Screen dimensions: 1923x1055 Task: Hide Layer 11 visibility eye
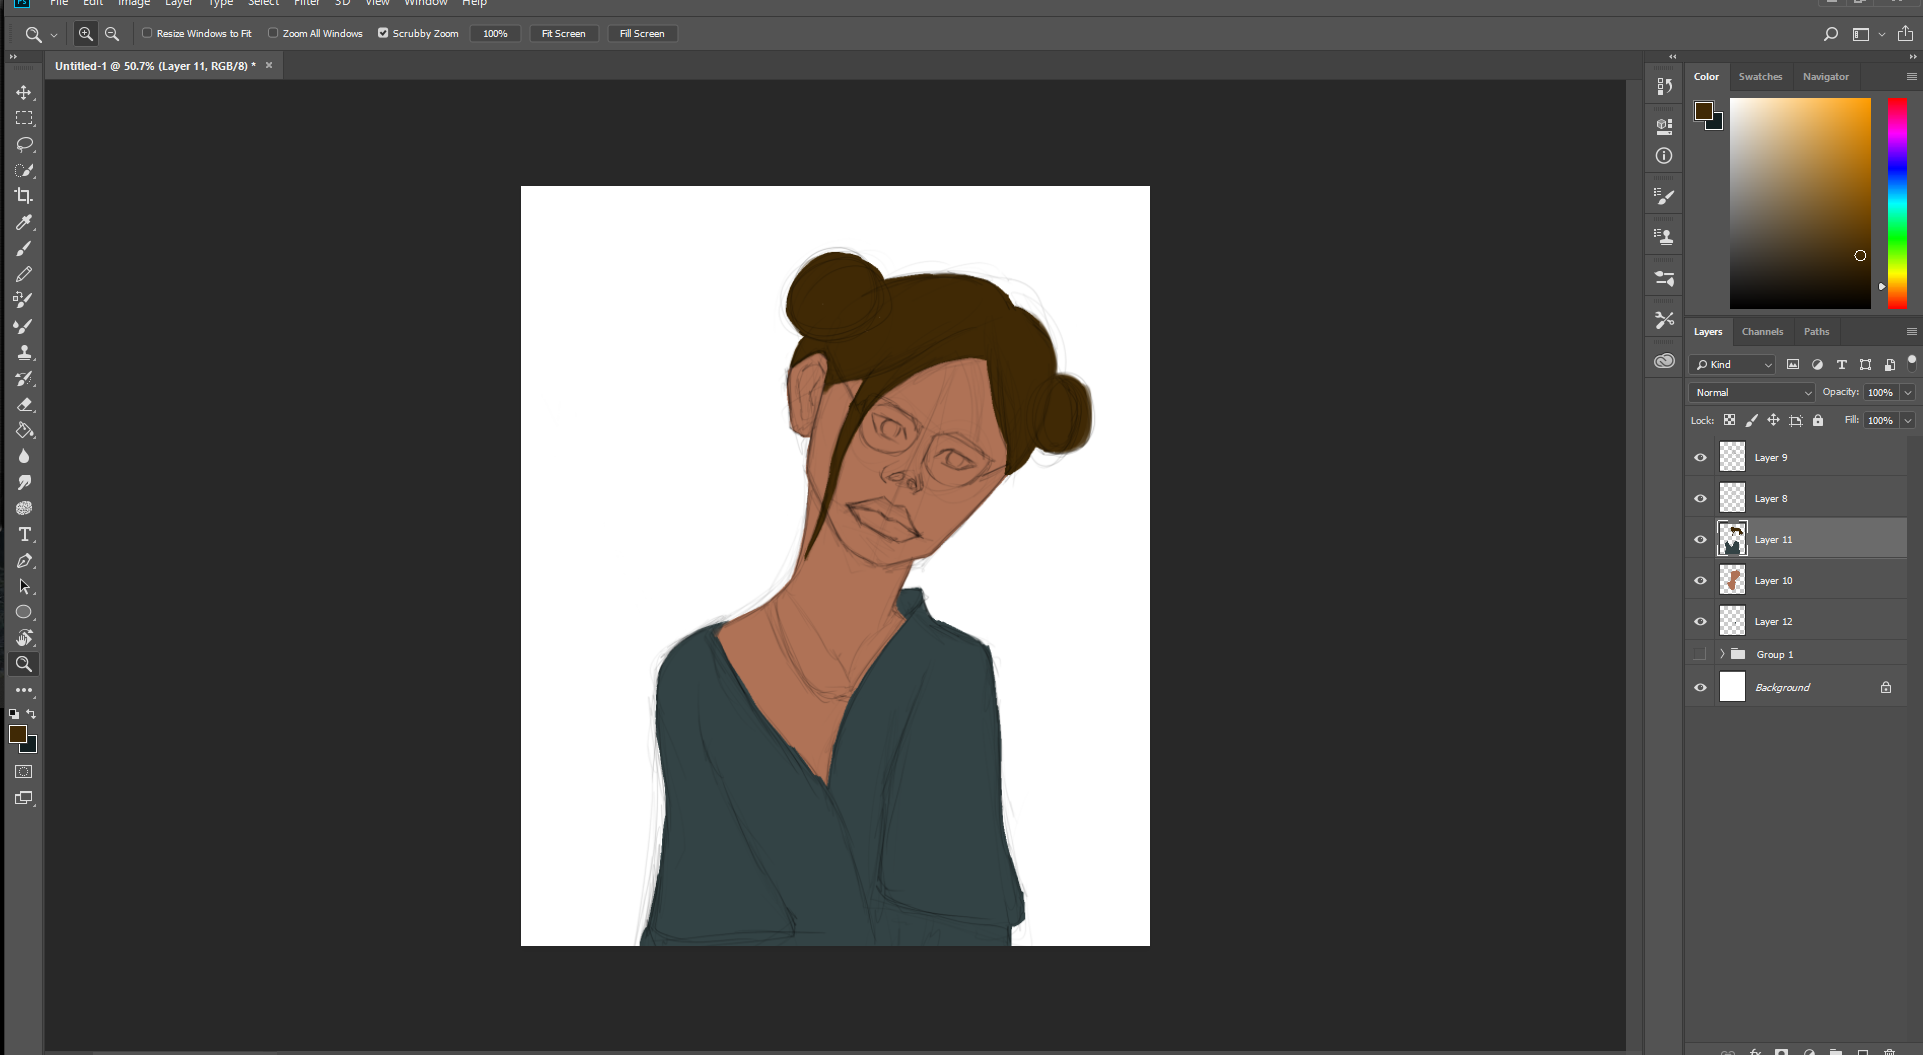click(x=1700, y=539)
